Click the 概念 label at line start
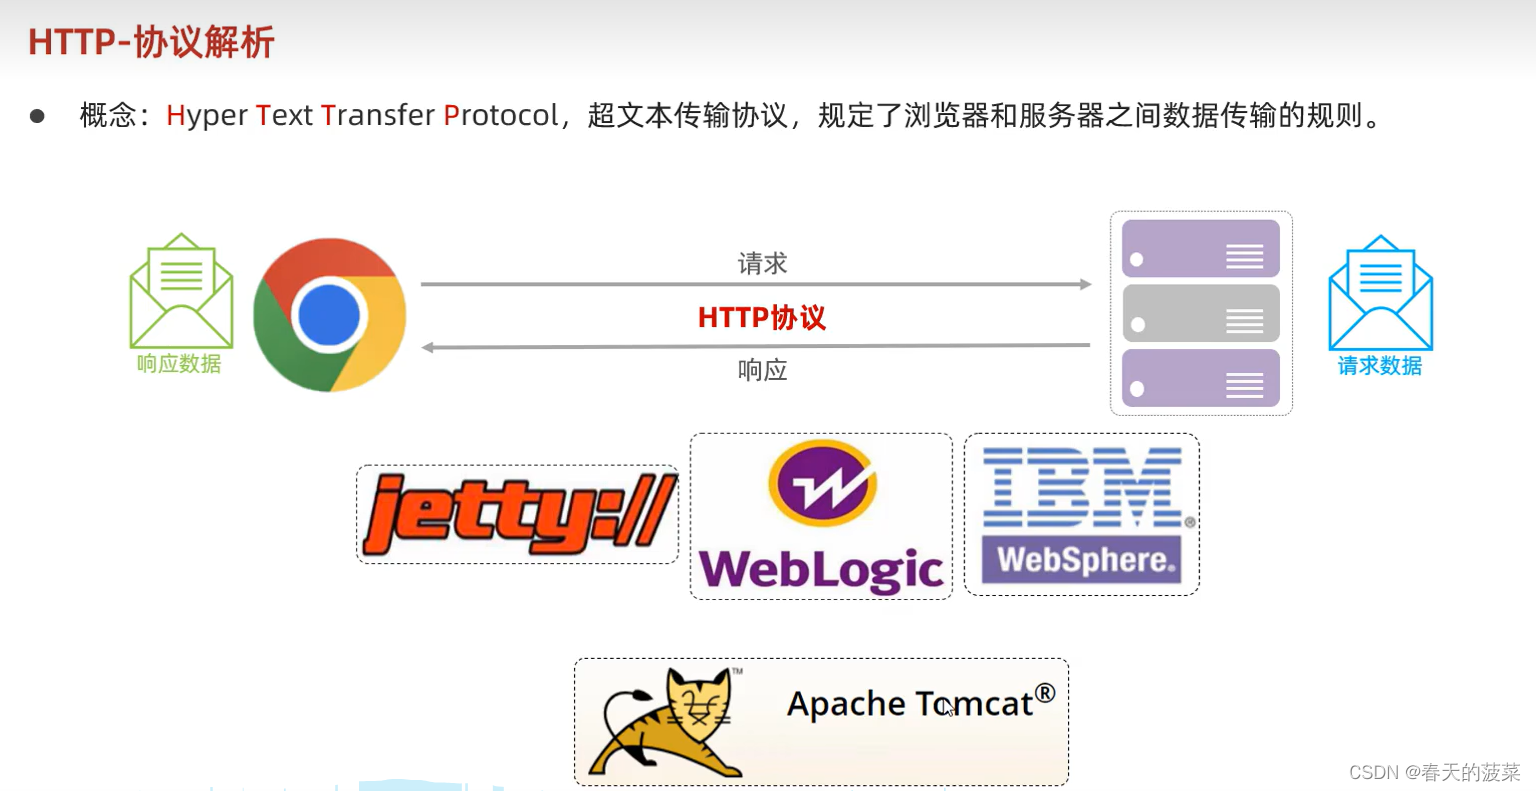Screen dimensions: 1536x791 (108, 116)
